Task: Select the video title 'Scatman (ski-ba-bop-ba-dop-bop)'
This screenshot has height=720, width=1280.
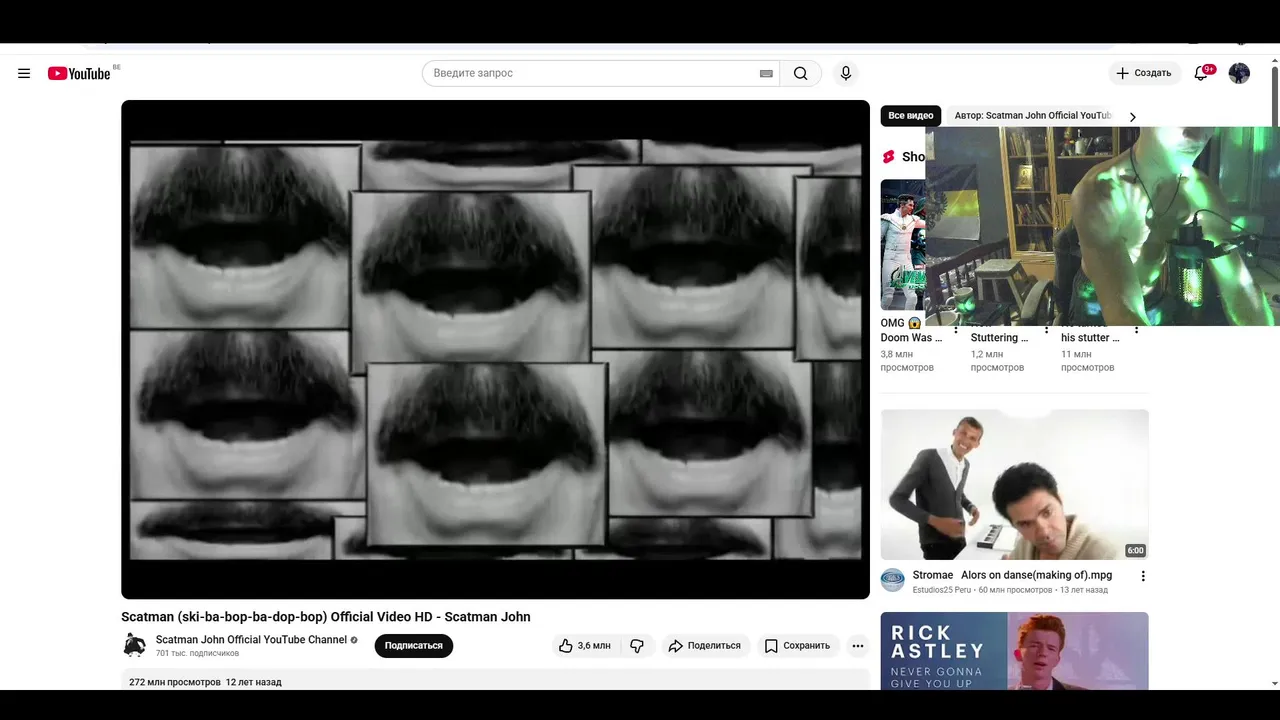Action: coord(326,617)
